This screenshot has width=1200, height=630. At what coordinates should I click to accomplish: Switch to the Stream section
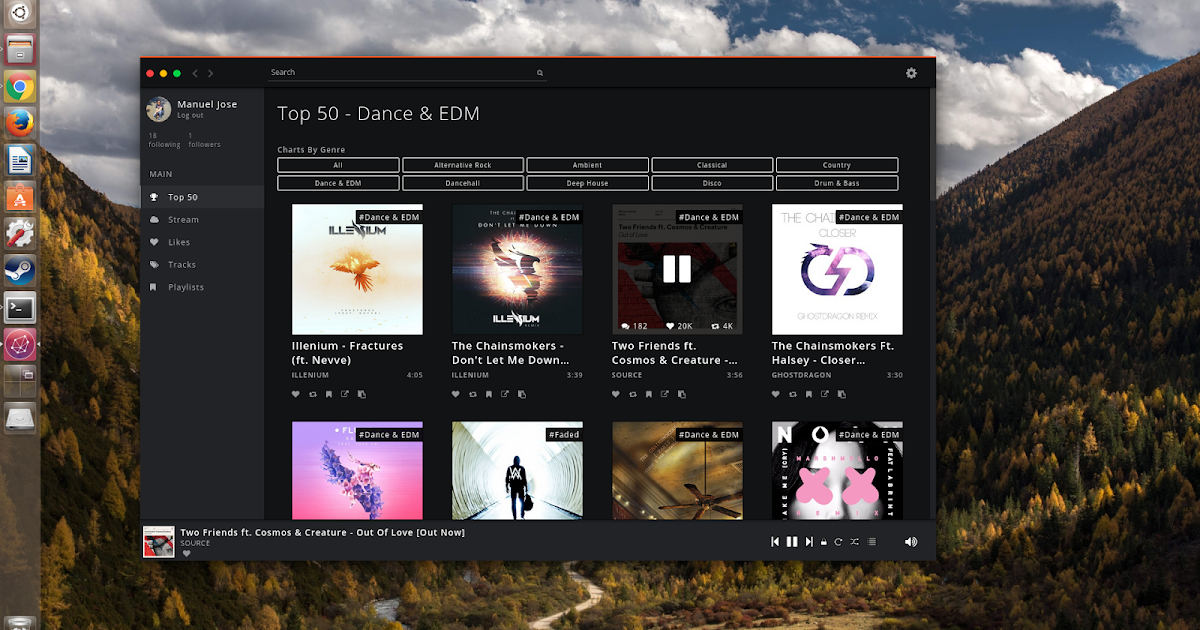tap(184, 219)
